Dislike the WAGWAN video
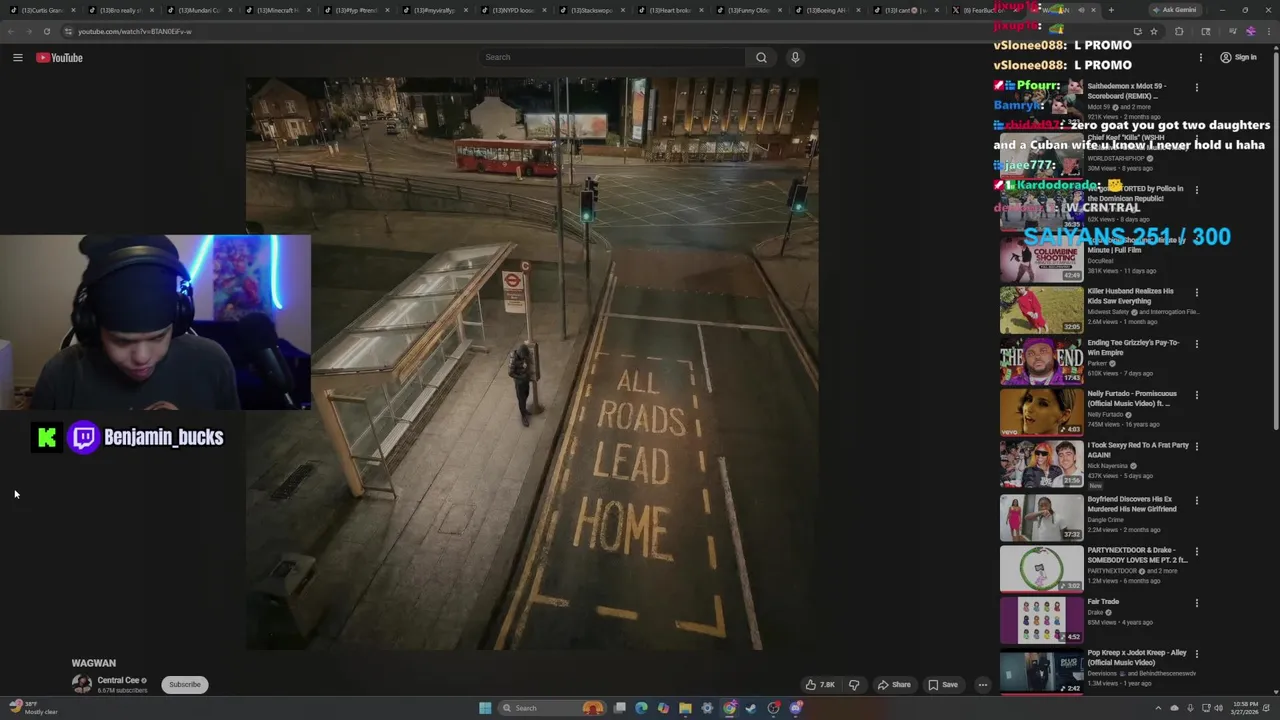The height and width of the screenshot is (720, 1280). [854, 685]
